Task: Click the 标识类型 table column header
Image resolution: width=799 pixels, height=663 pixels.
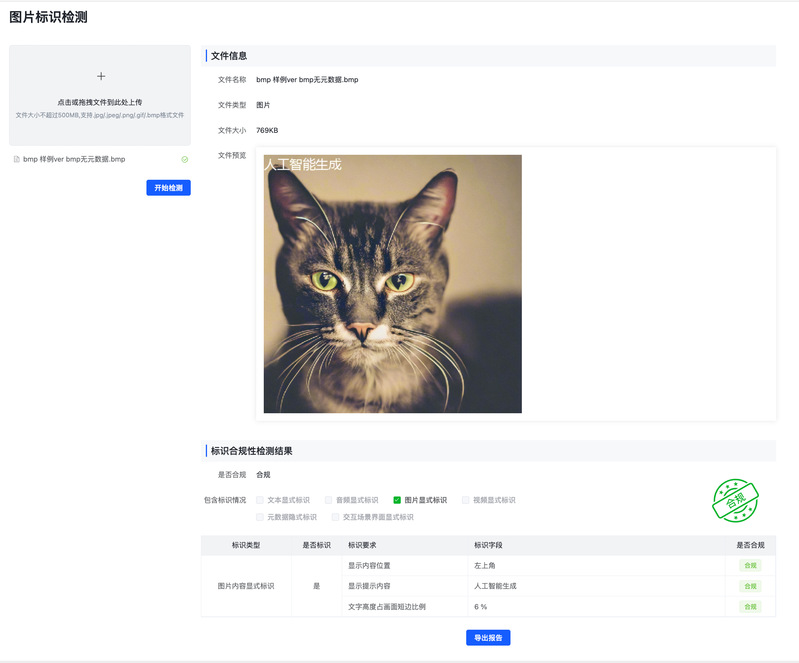Action: (x=246, y=545)
